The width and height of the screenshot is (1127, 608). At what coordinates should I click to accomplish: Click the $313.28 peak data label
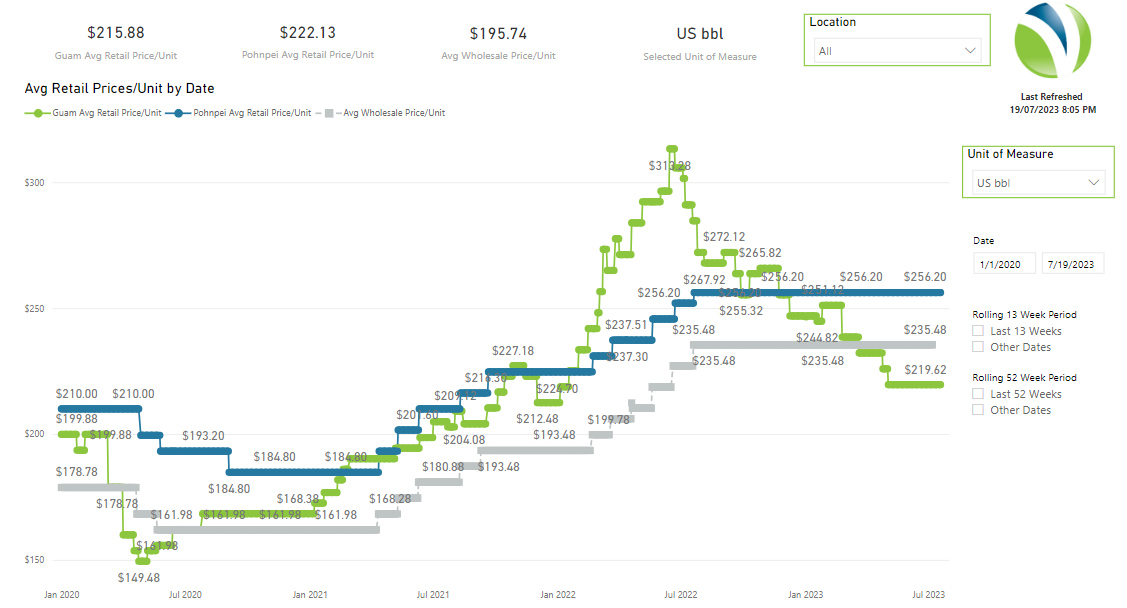tap(669, 166)
